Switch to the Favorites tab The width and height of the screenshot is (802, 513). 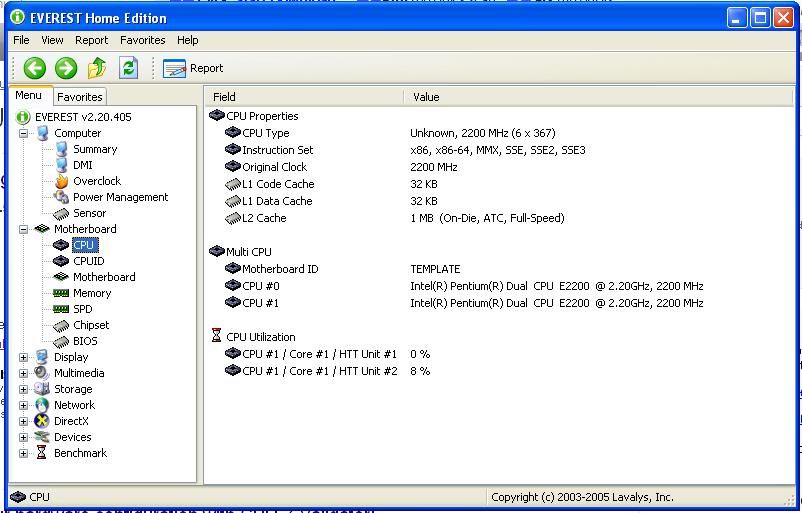coord(80,97)
